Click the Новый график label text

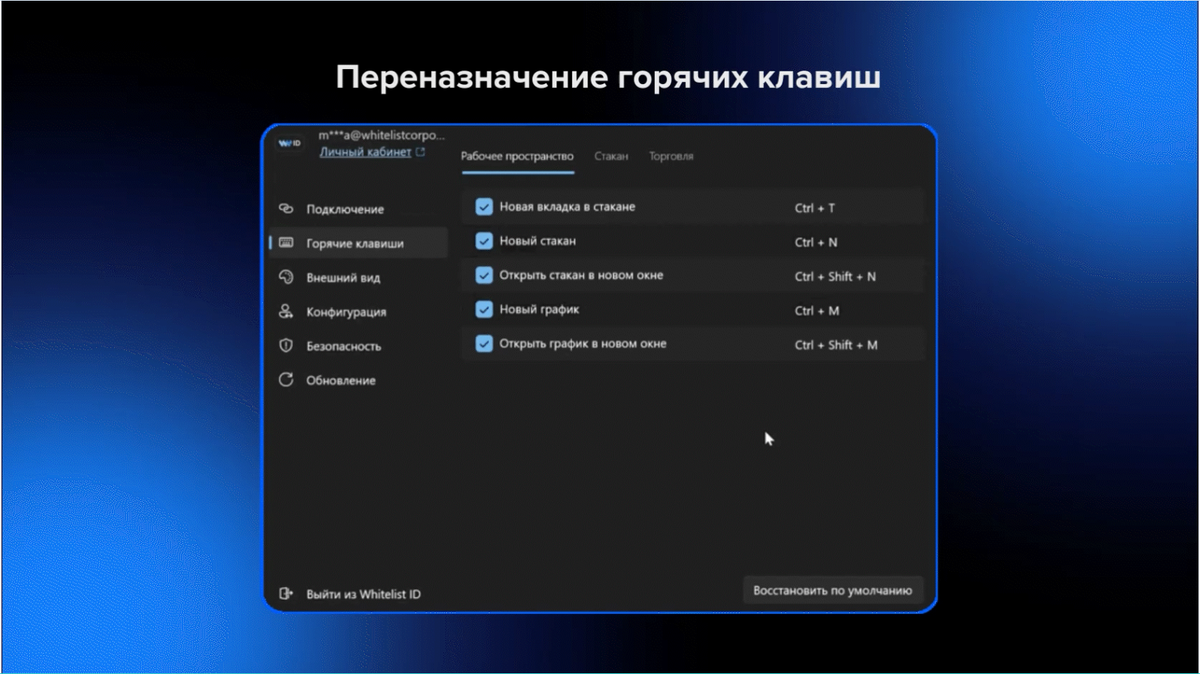point(539,310)
